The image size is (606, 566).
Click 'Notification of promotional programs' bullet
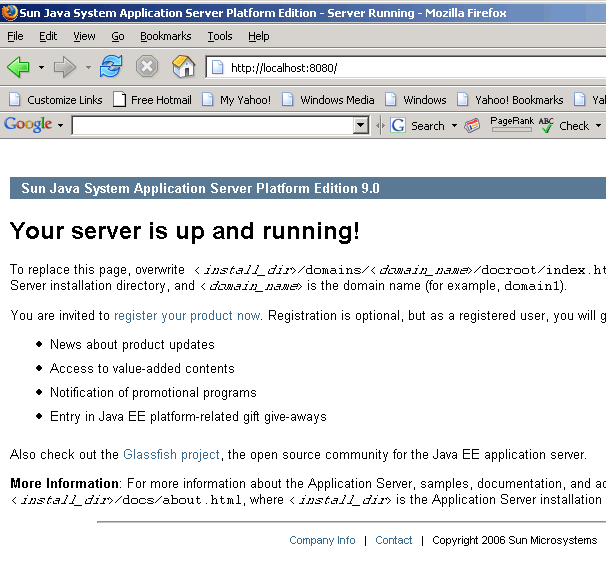[153, 393]
